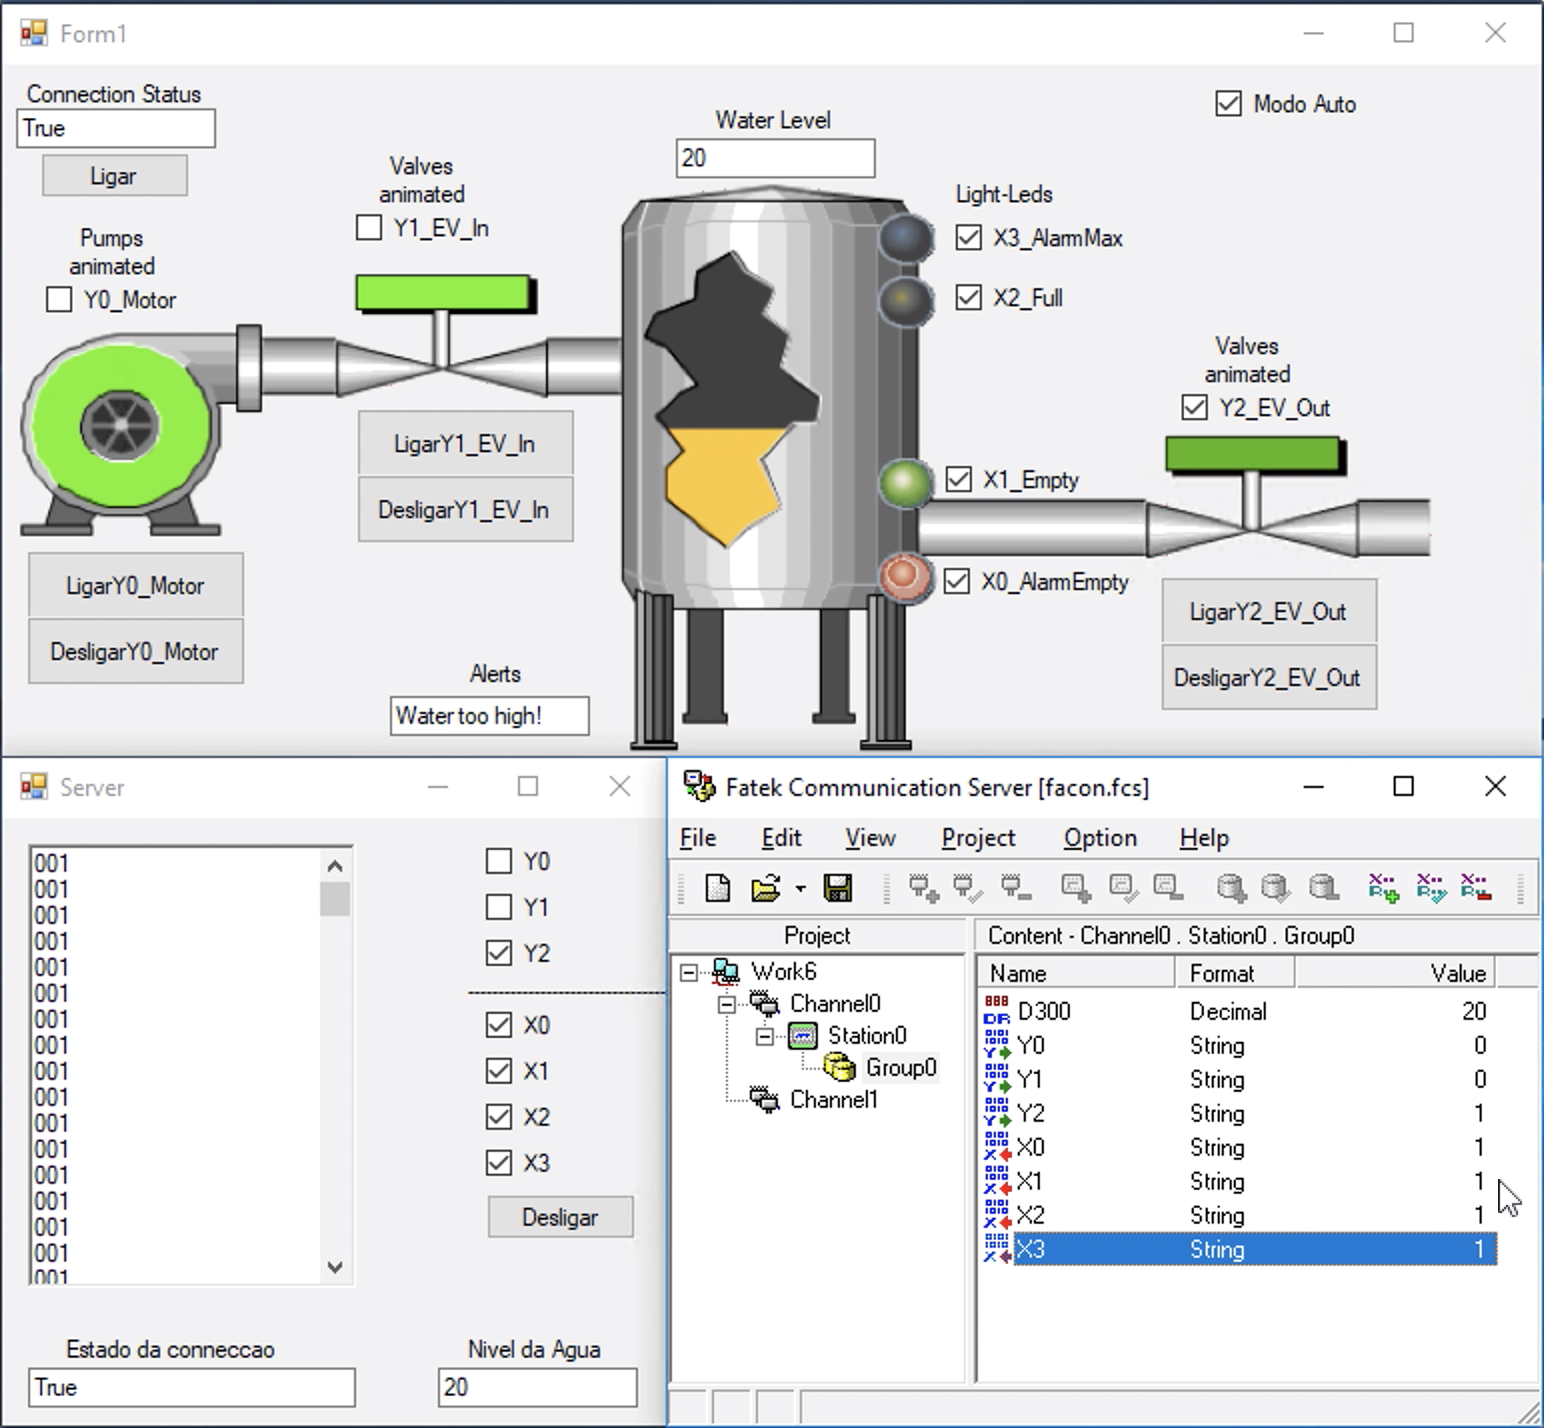
Task: Select the X3 register row in Group0 content
Action: coord(1100,1249)
